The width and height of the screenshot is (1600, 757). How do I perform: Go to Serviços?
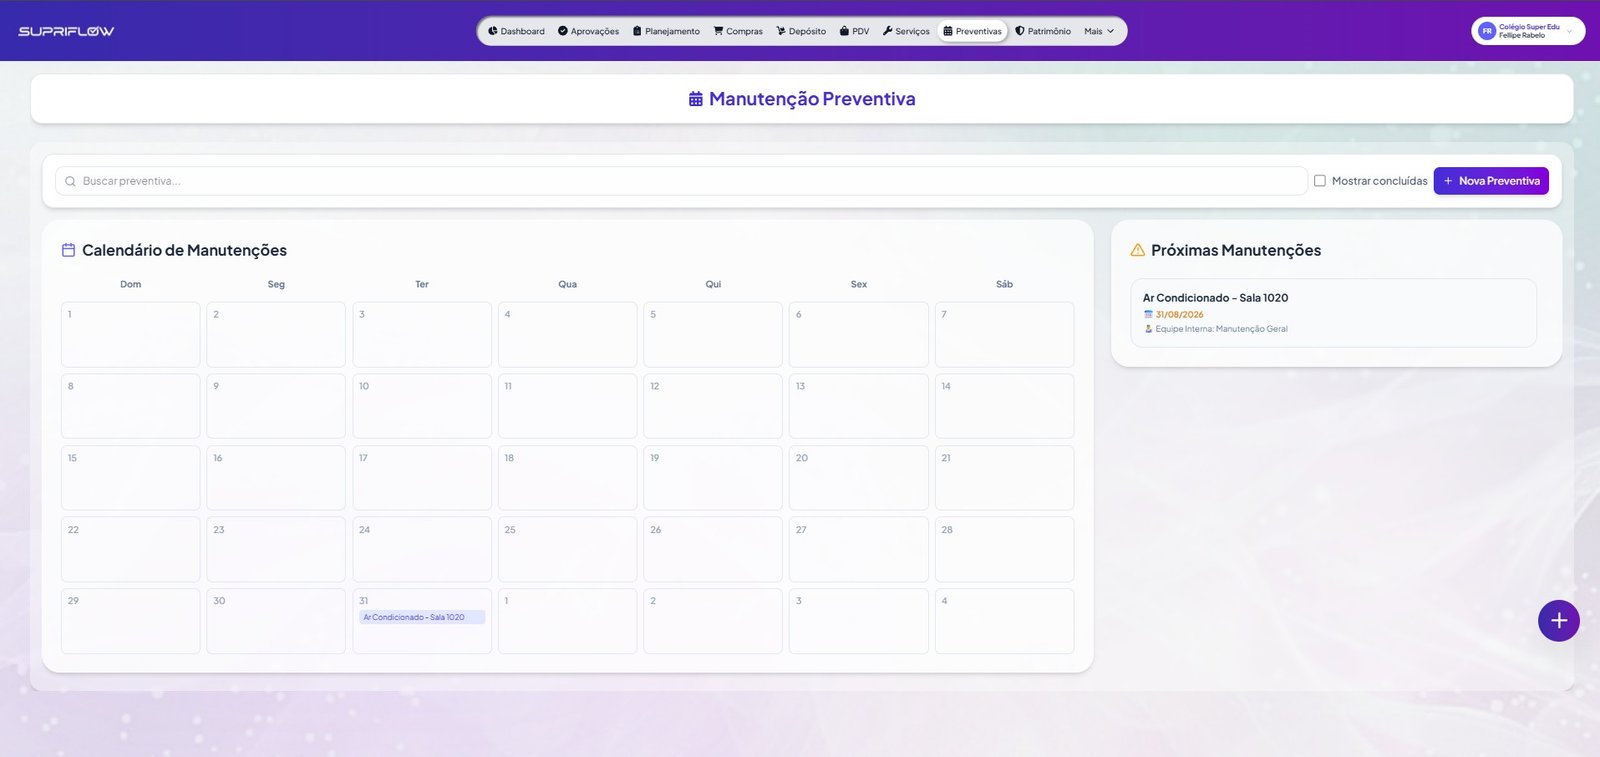pos(906,31)
